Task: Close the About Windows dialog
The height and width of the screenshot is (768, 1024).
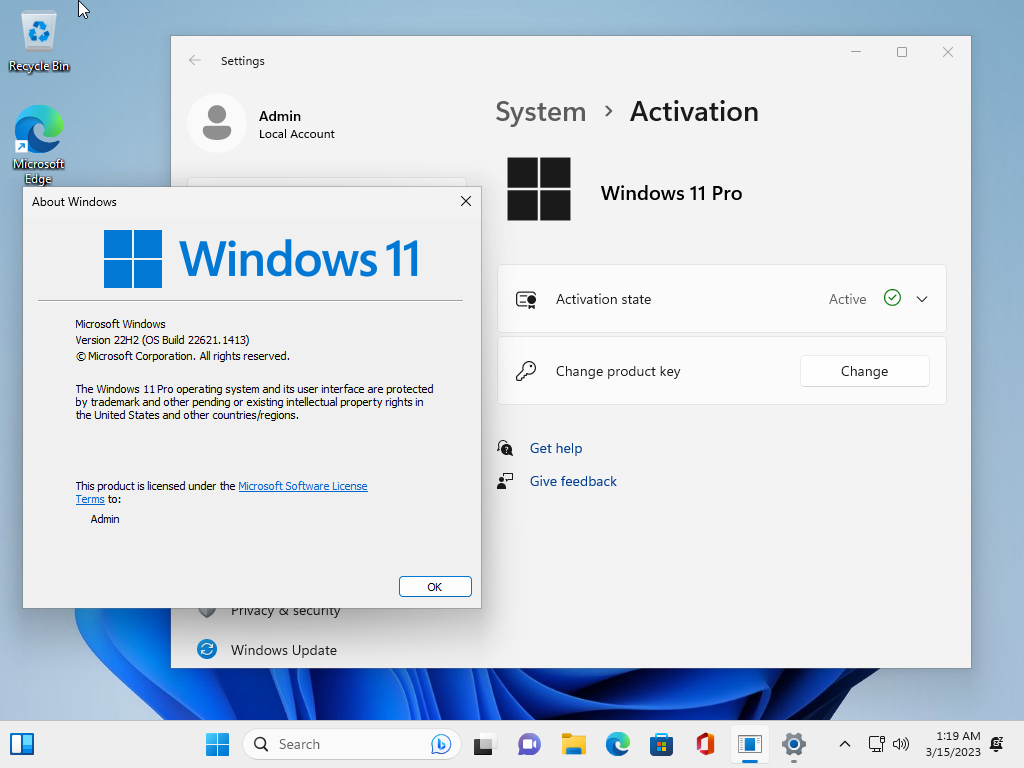Action: [466, 201]
